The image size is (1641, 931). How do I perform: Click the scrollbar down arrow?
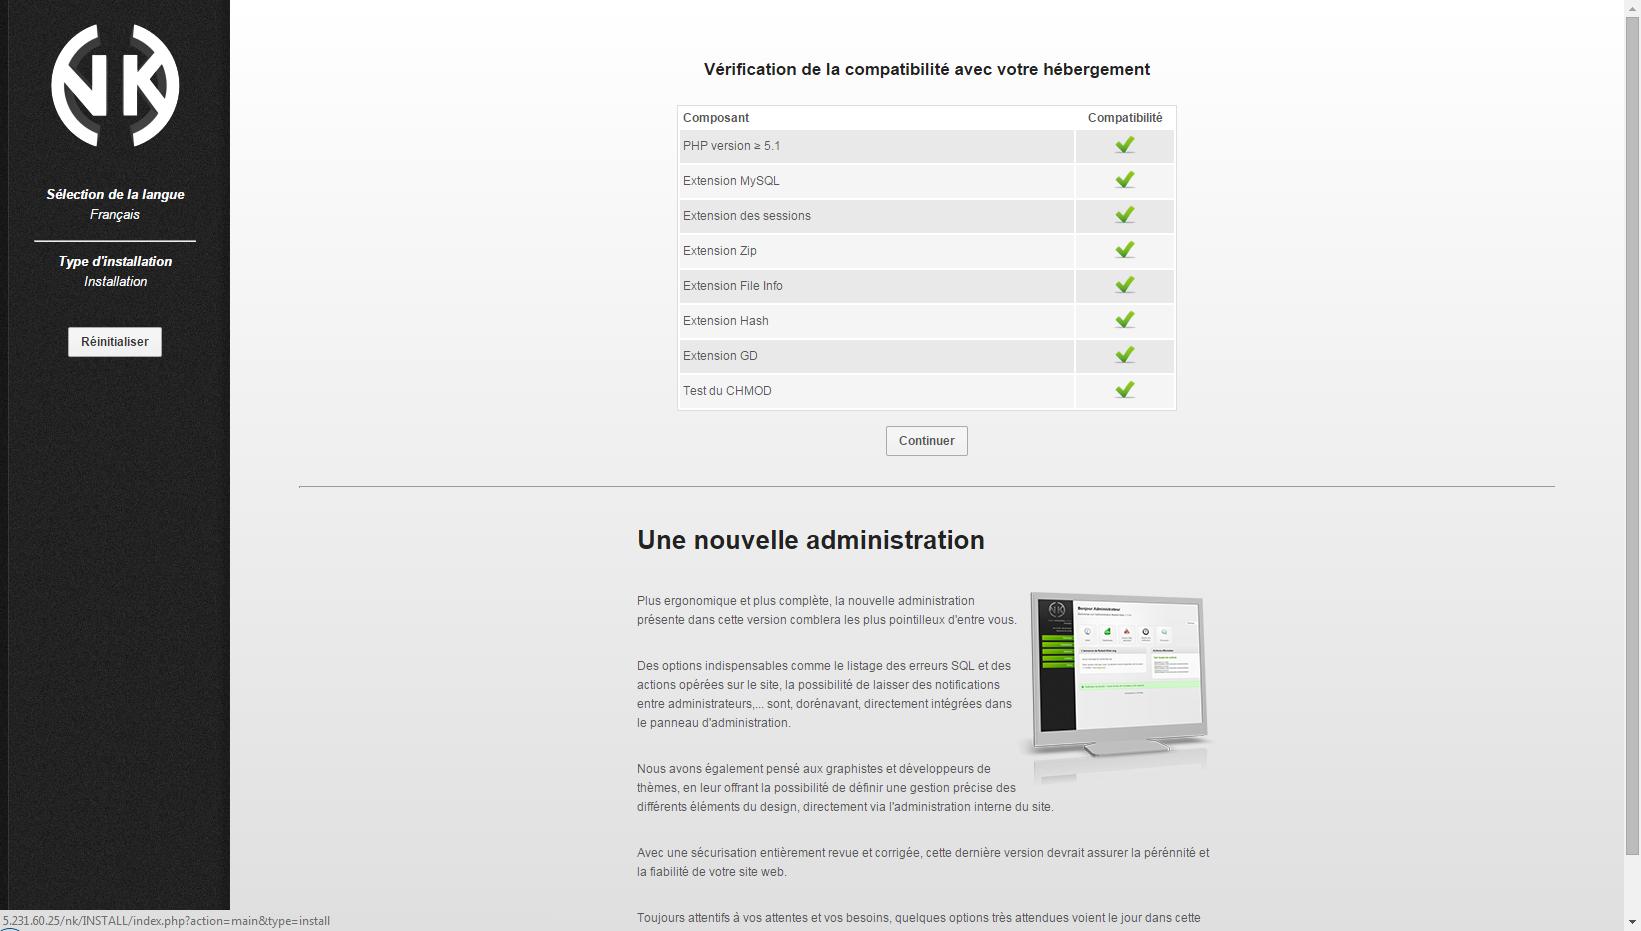click(x=1632, y=922)
